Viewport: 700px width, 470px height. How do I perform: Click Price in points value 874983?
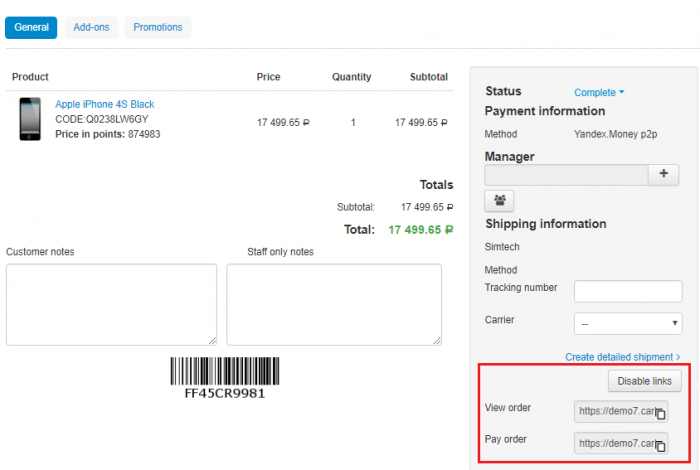click(x=144, y=134)
